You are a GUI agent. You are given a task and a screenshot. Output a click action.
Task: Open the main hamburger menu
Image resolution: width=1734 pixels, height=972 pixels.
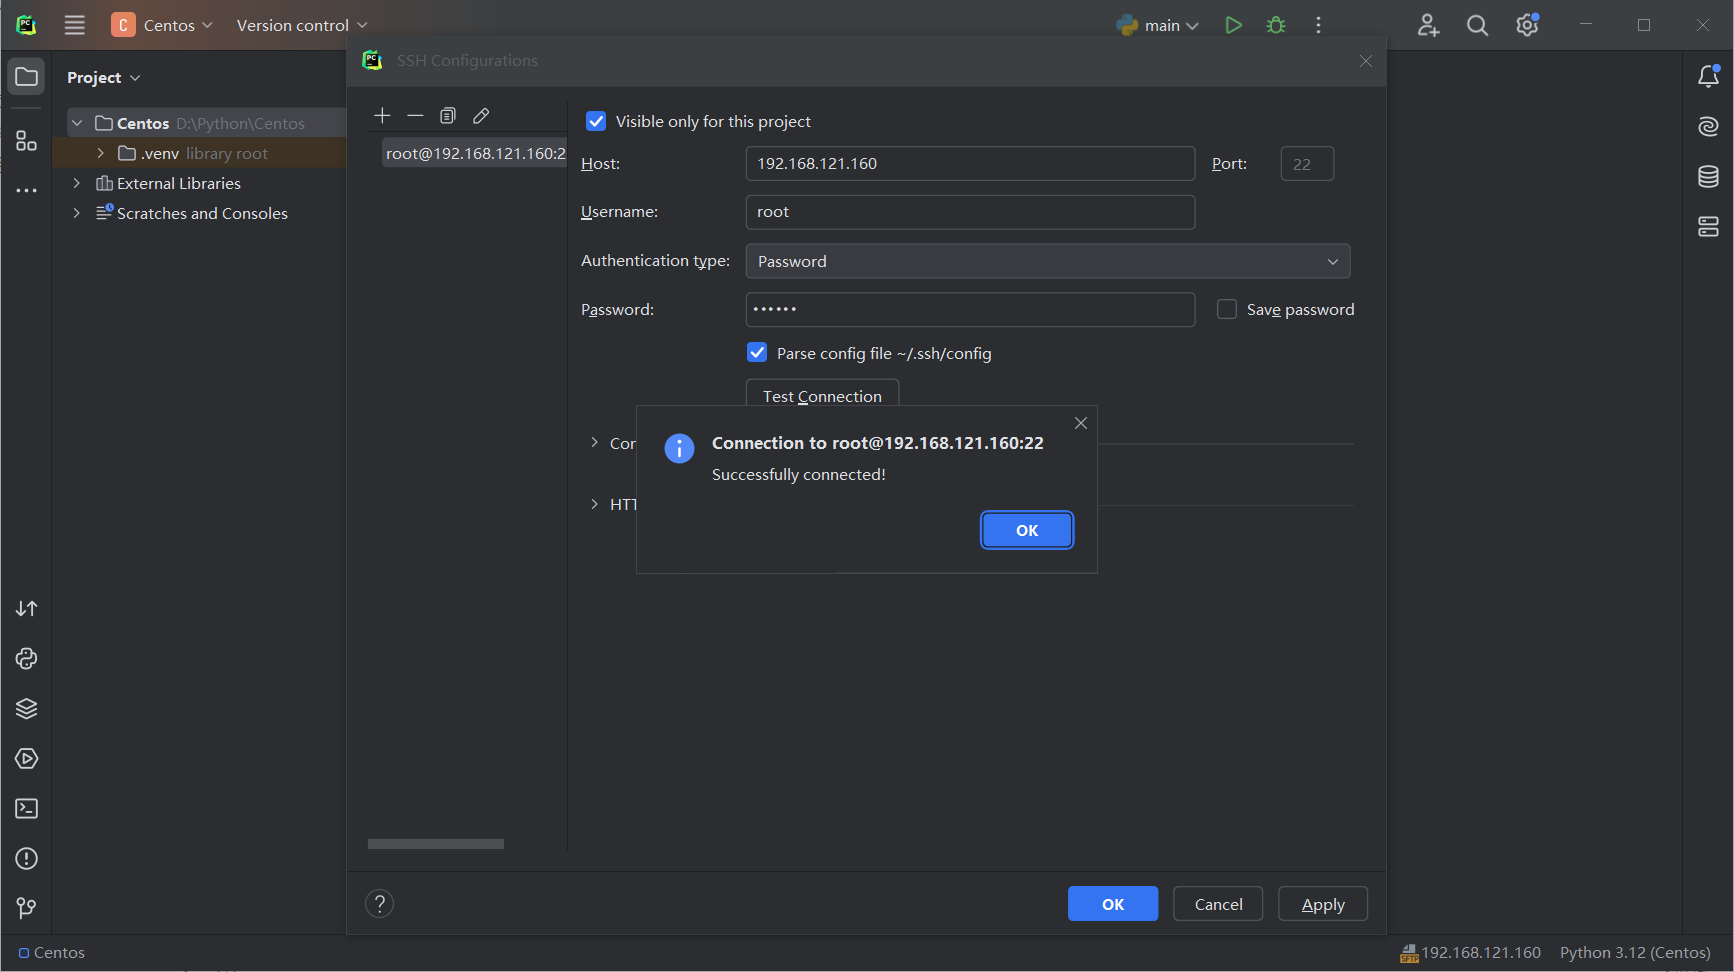[75, 25]
